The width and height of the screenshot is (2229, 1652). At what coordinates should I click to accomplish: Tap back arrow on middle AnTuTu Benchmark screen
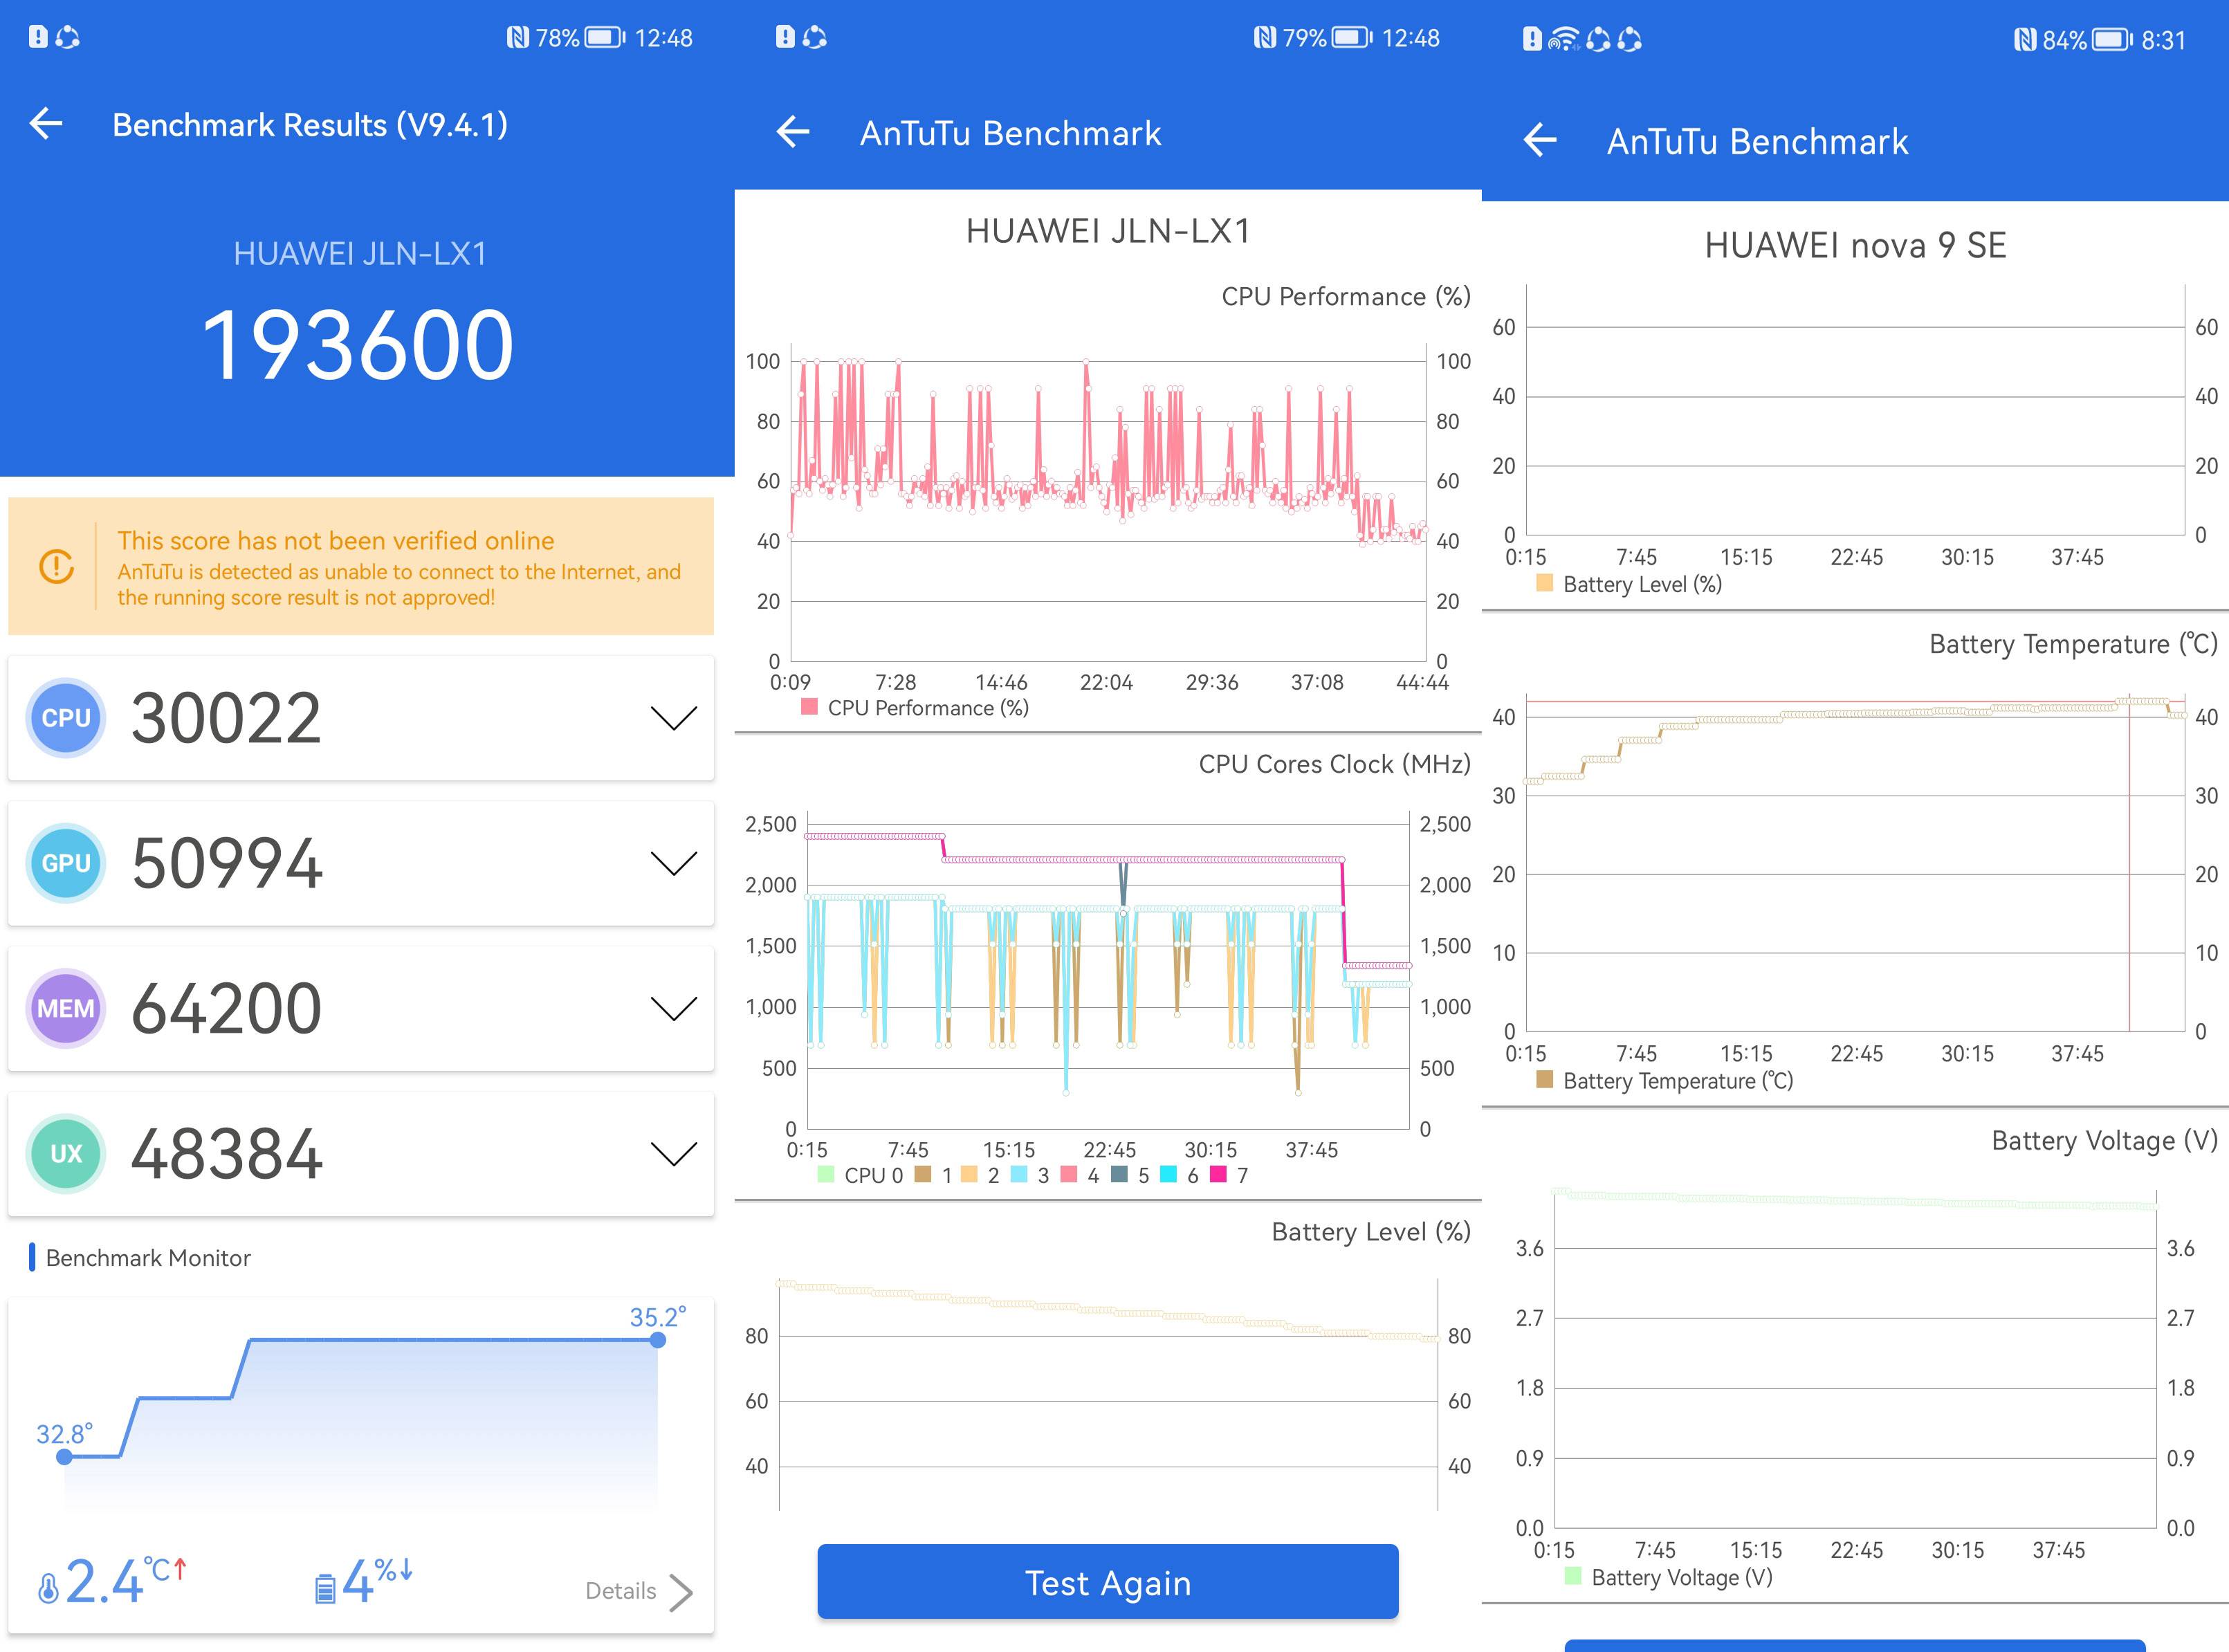793,132
